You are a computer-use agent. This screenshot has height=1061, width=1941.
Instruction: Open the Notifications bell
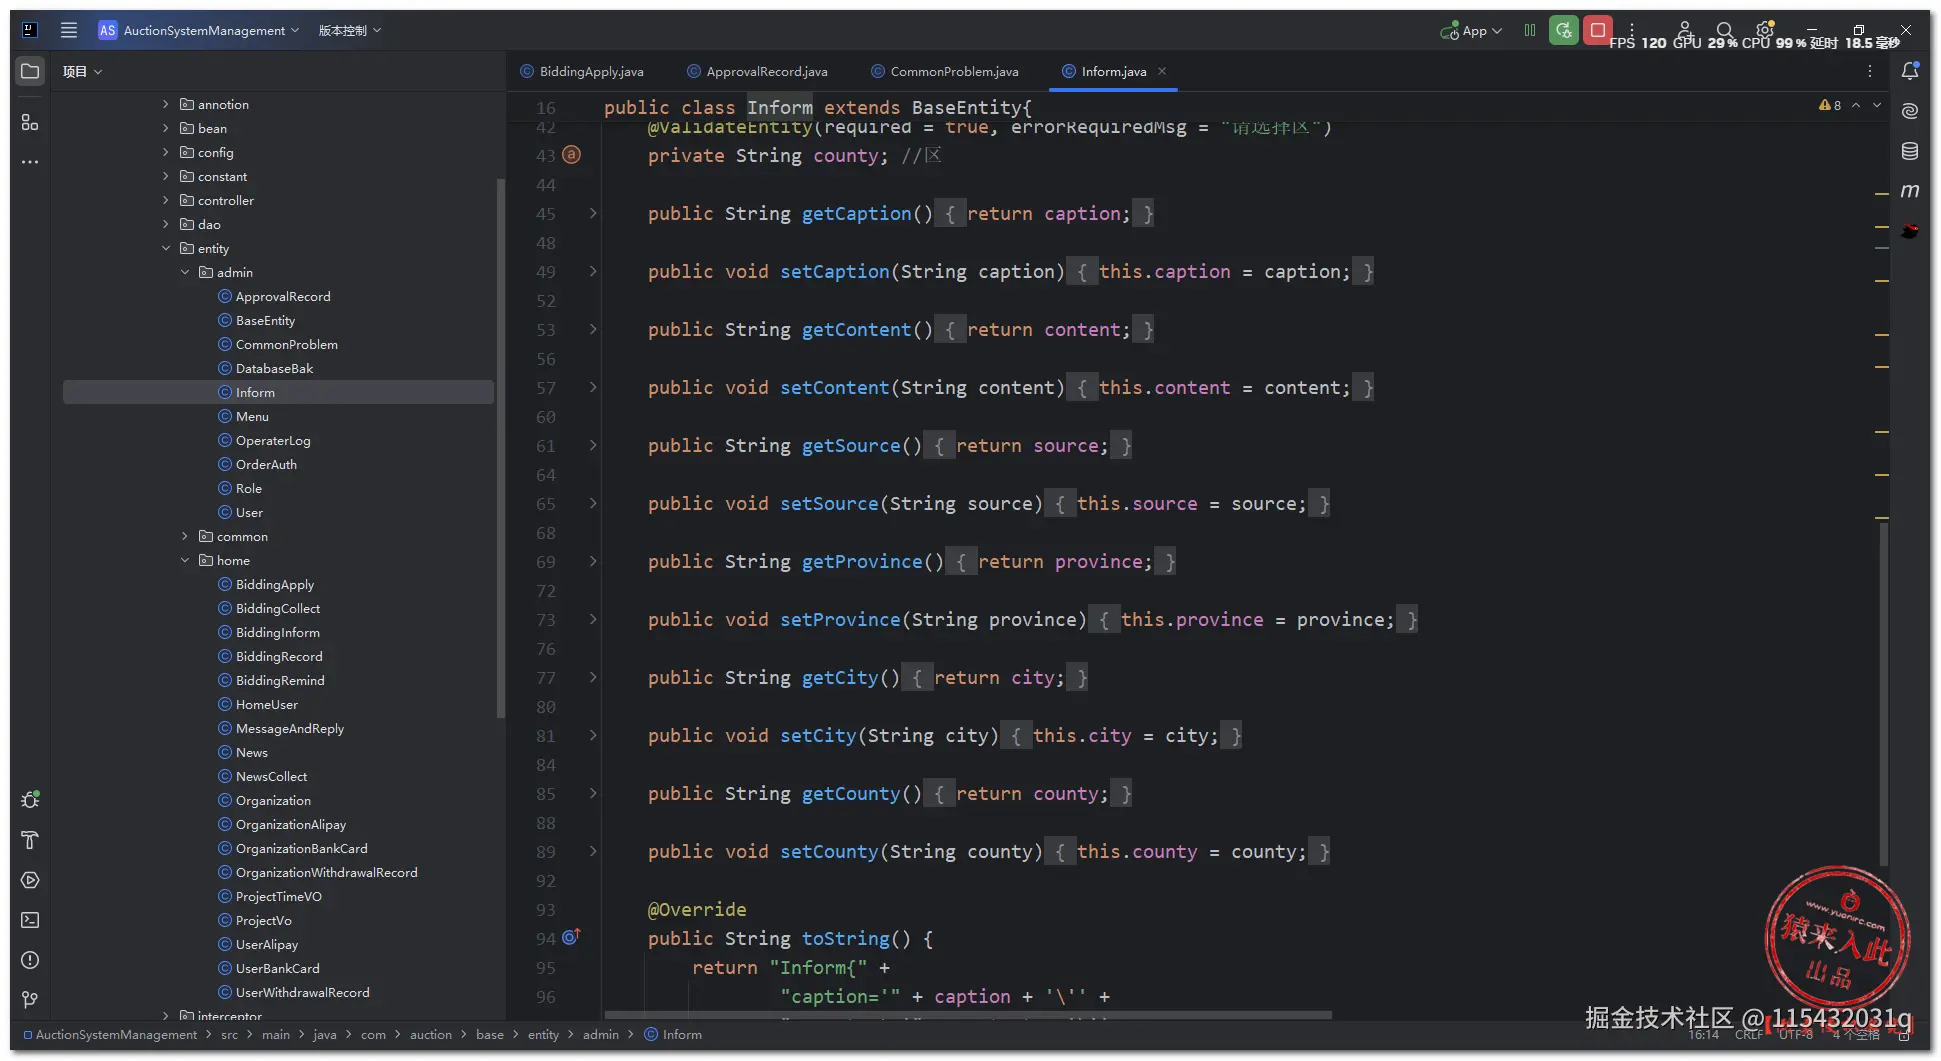click(1910, 71)
